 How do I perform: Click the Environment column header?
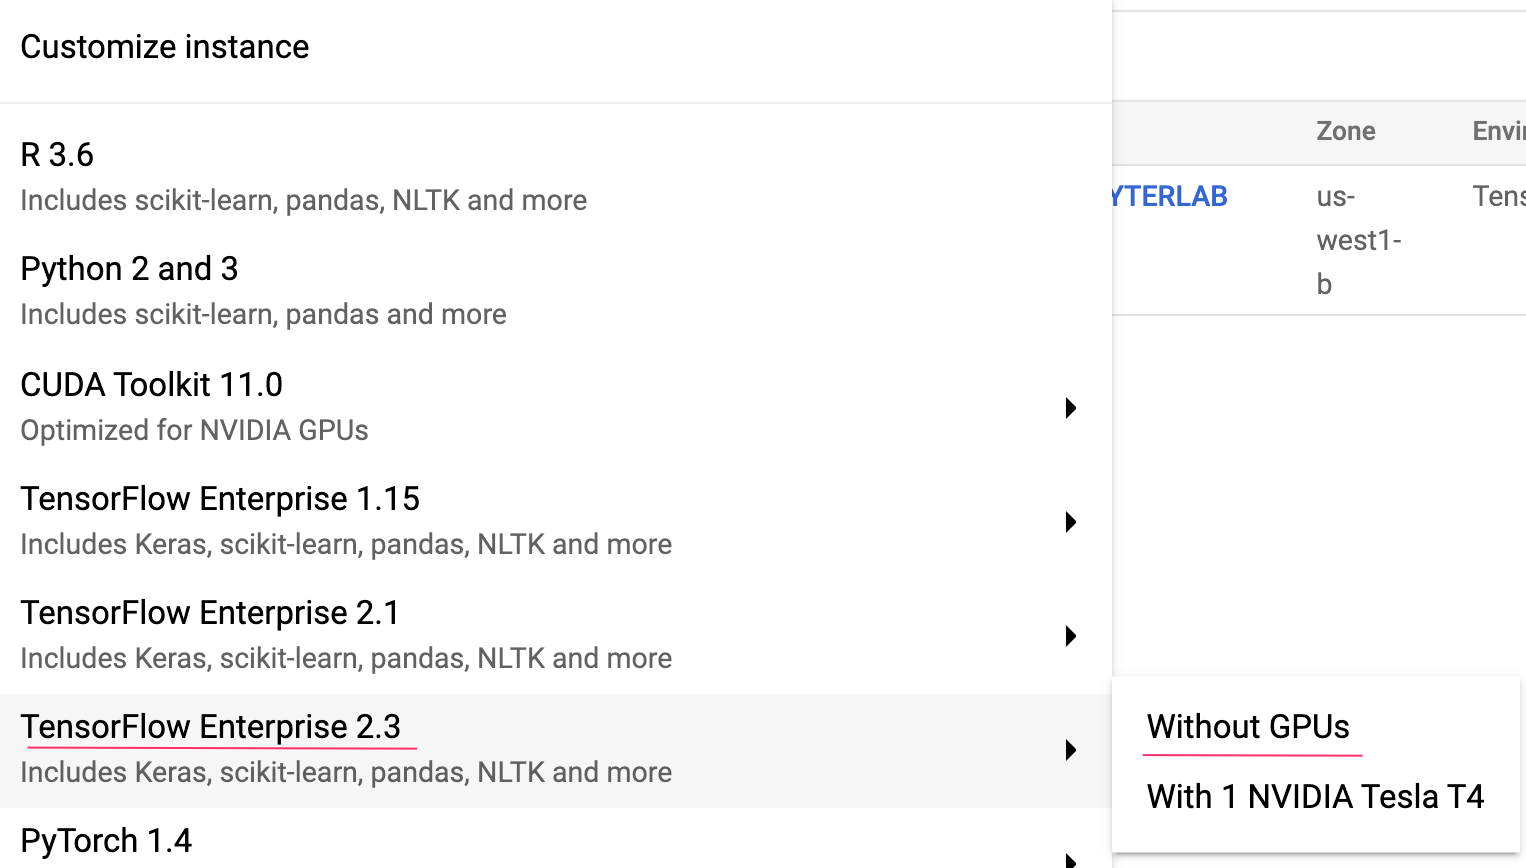click(1498, 131)
